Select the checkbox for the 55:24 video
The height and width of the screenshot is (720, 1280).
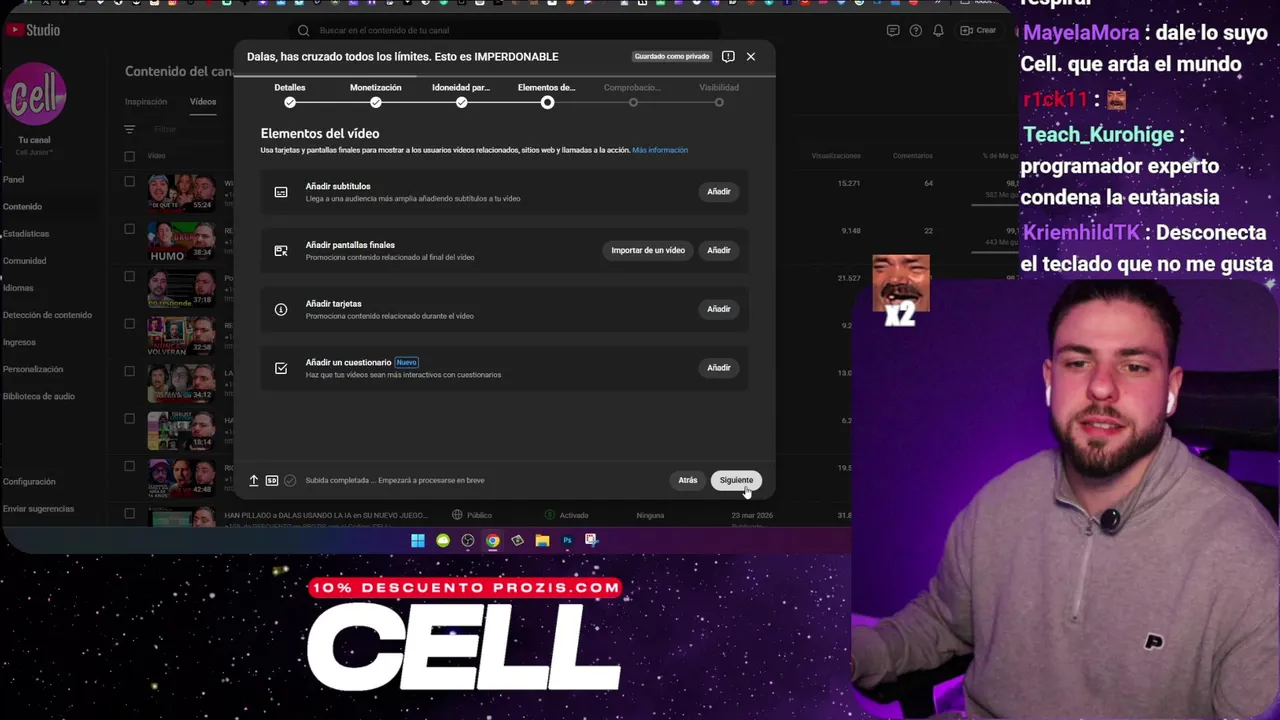(x=129, y=182)
